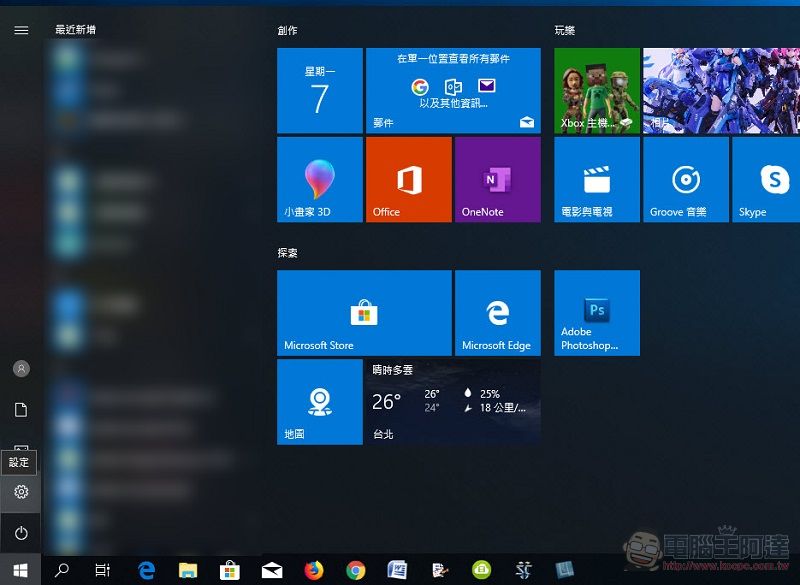The width and height of the screenshot is (800, 585).
Task: Click the Firefox icon in the taskbar
Action: click(x=314, y=570)
